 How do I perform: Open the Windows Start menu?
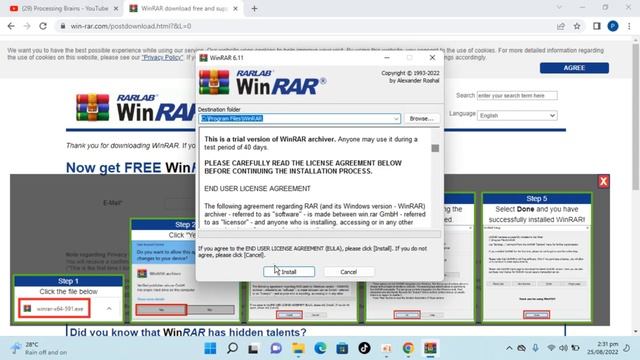click(x=210, y=348)
